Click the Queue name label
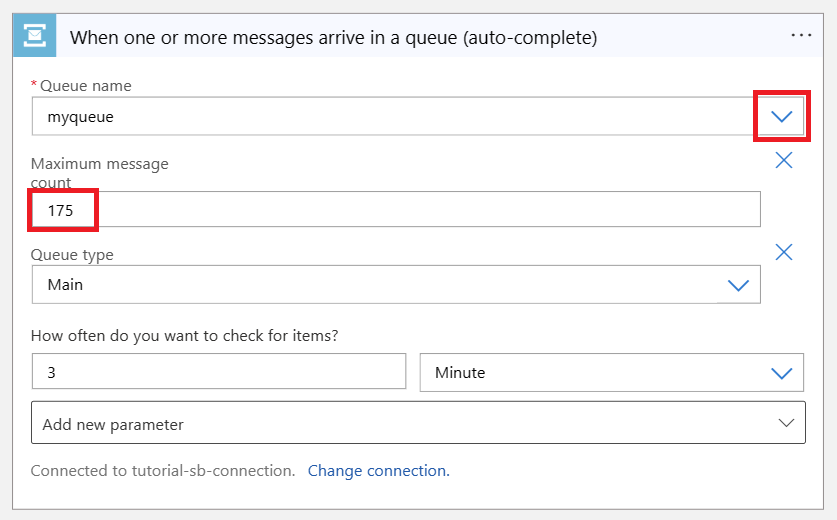 [x=85, y=86]
